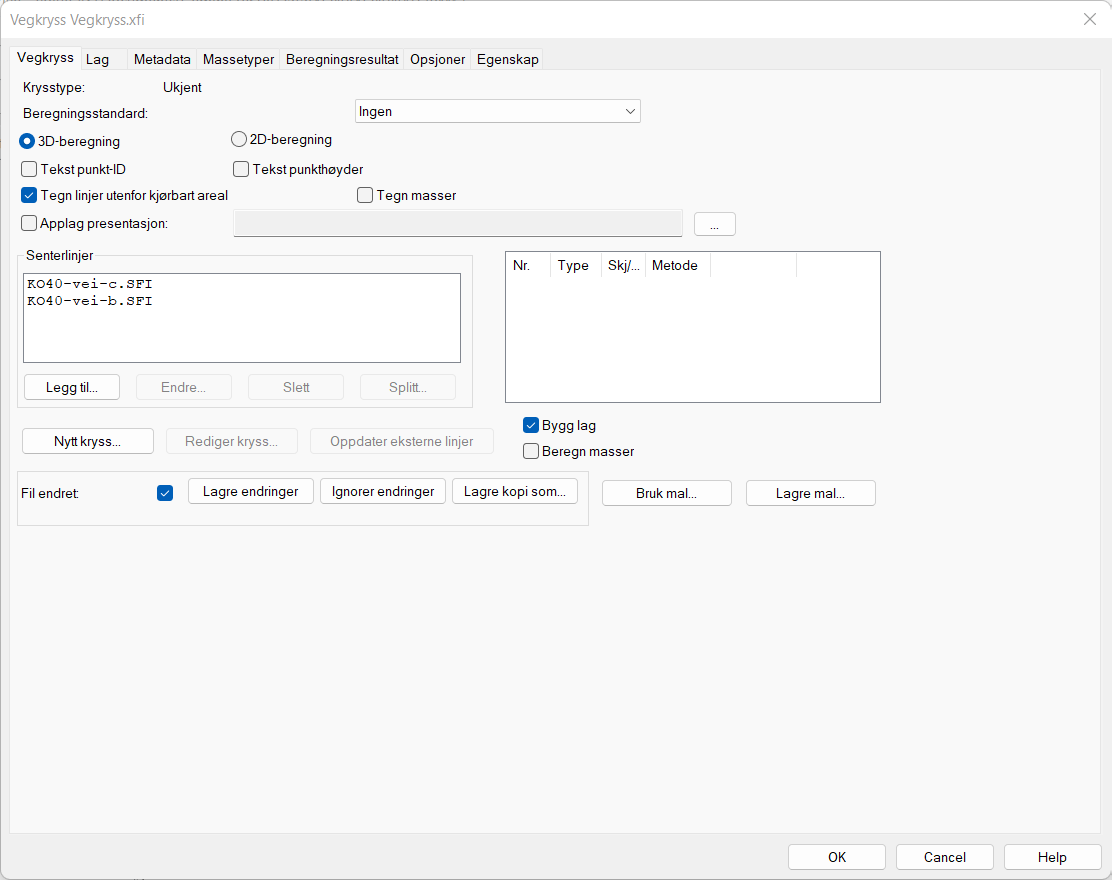Tick the Tegn masser checkbox
Image resolution: width=1112 pixels, height=880 pixels.
click(x=365, y=196)
